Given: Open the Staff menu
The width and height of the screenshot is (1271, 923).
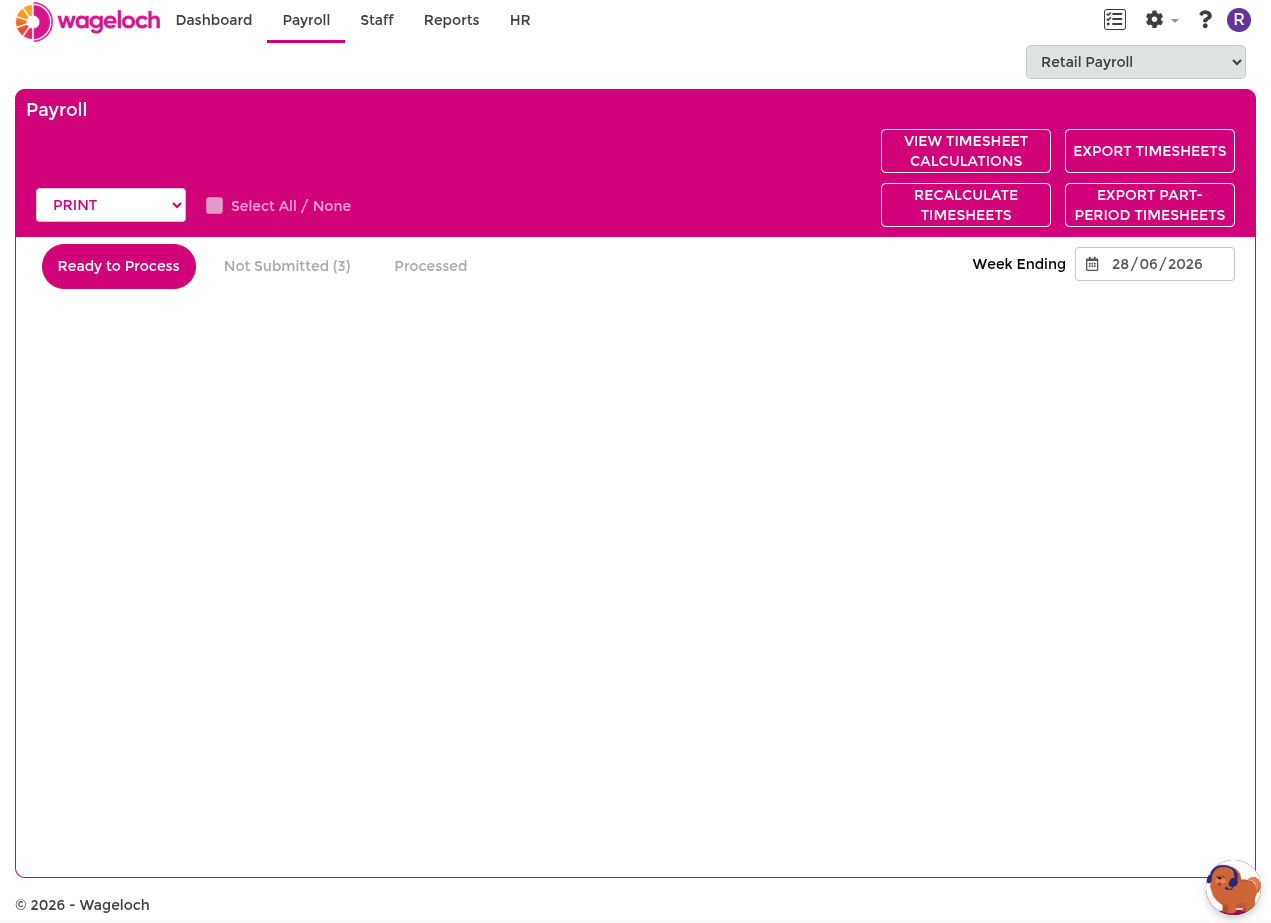Looking at the screenshot, I should tap(377, 20).
